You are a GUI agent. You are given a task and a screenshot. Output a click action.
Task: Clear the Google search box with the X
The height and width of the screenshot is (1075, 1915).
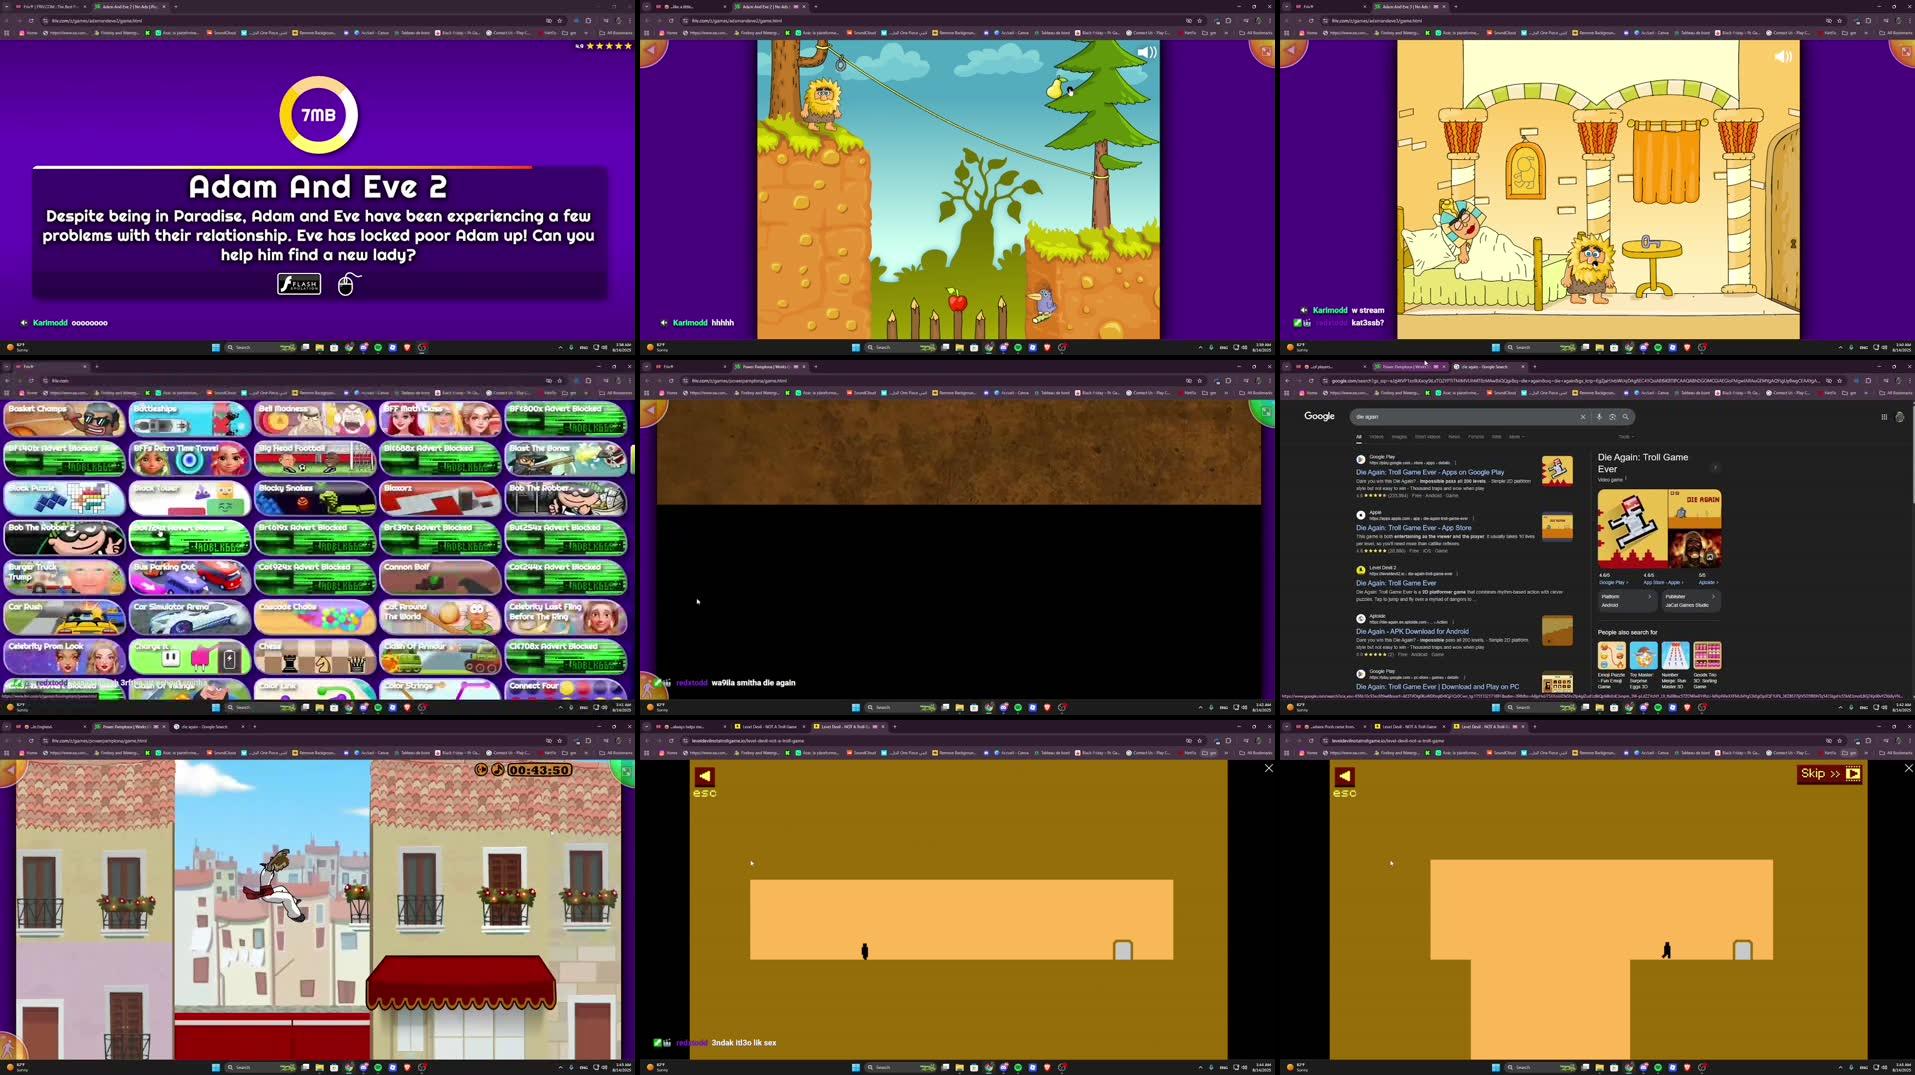tap(1582, 417)
